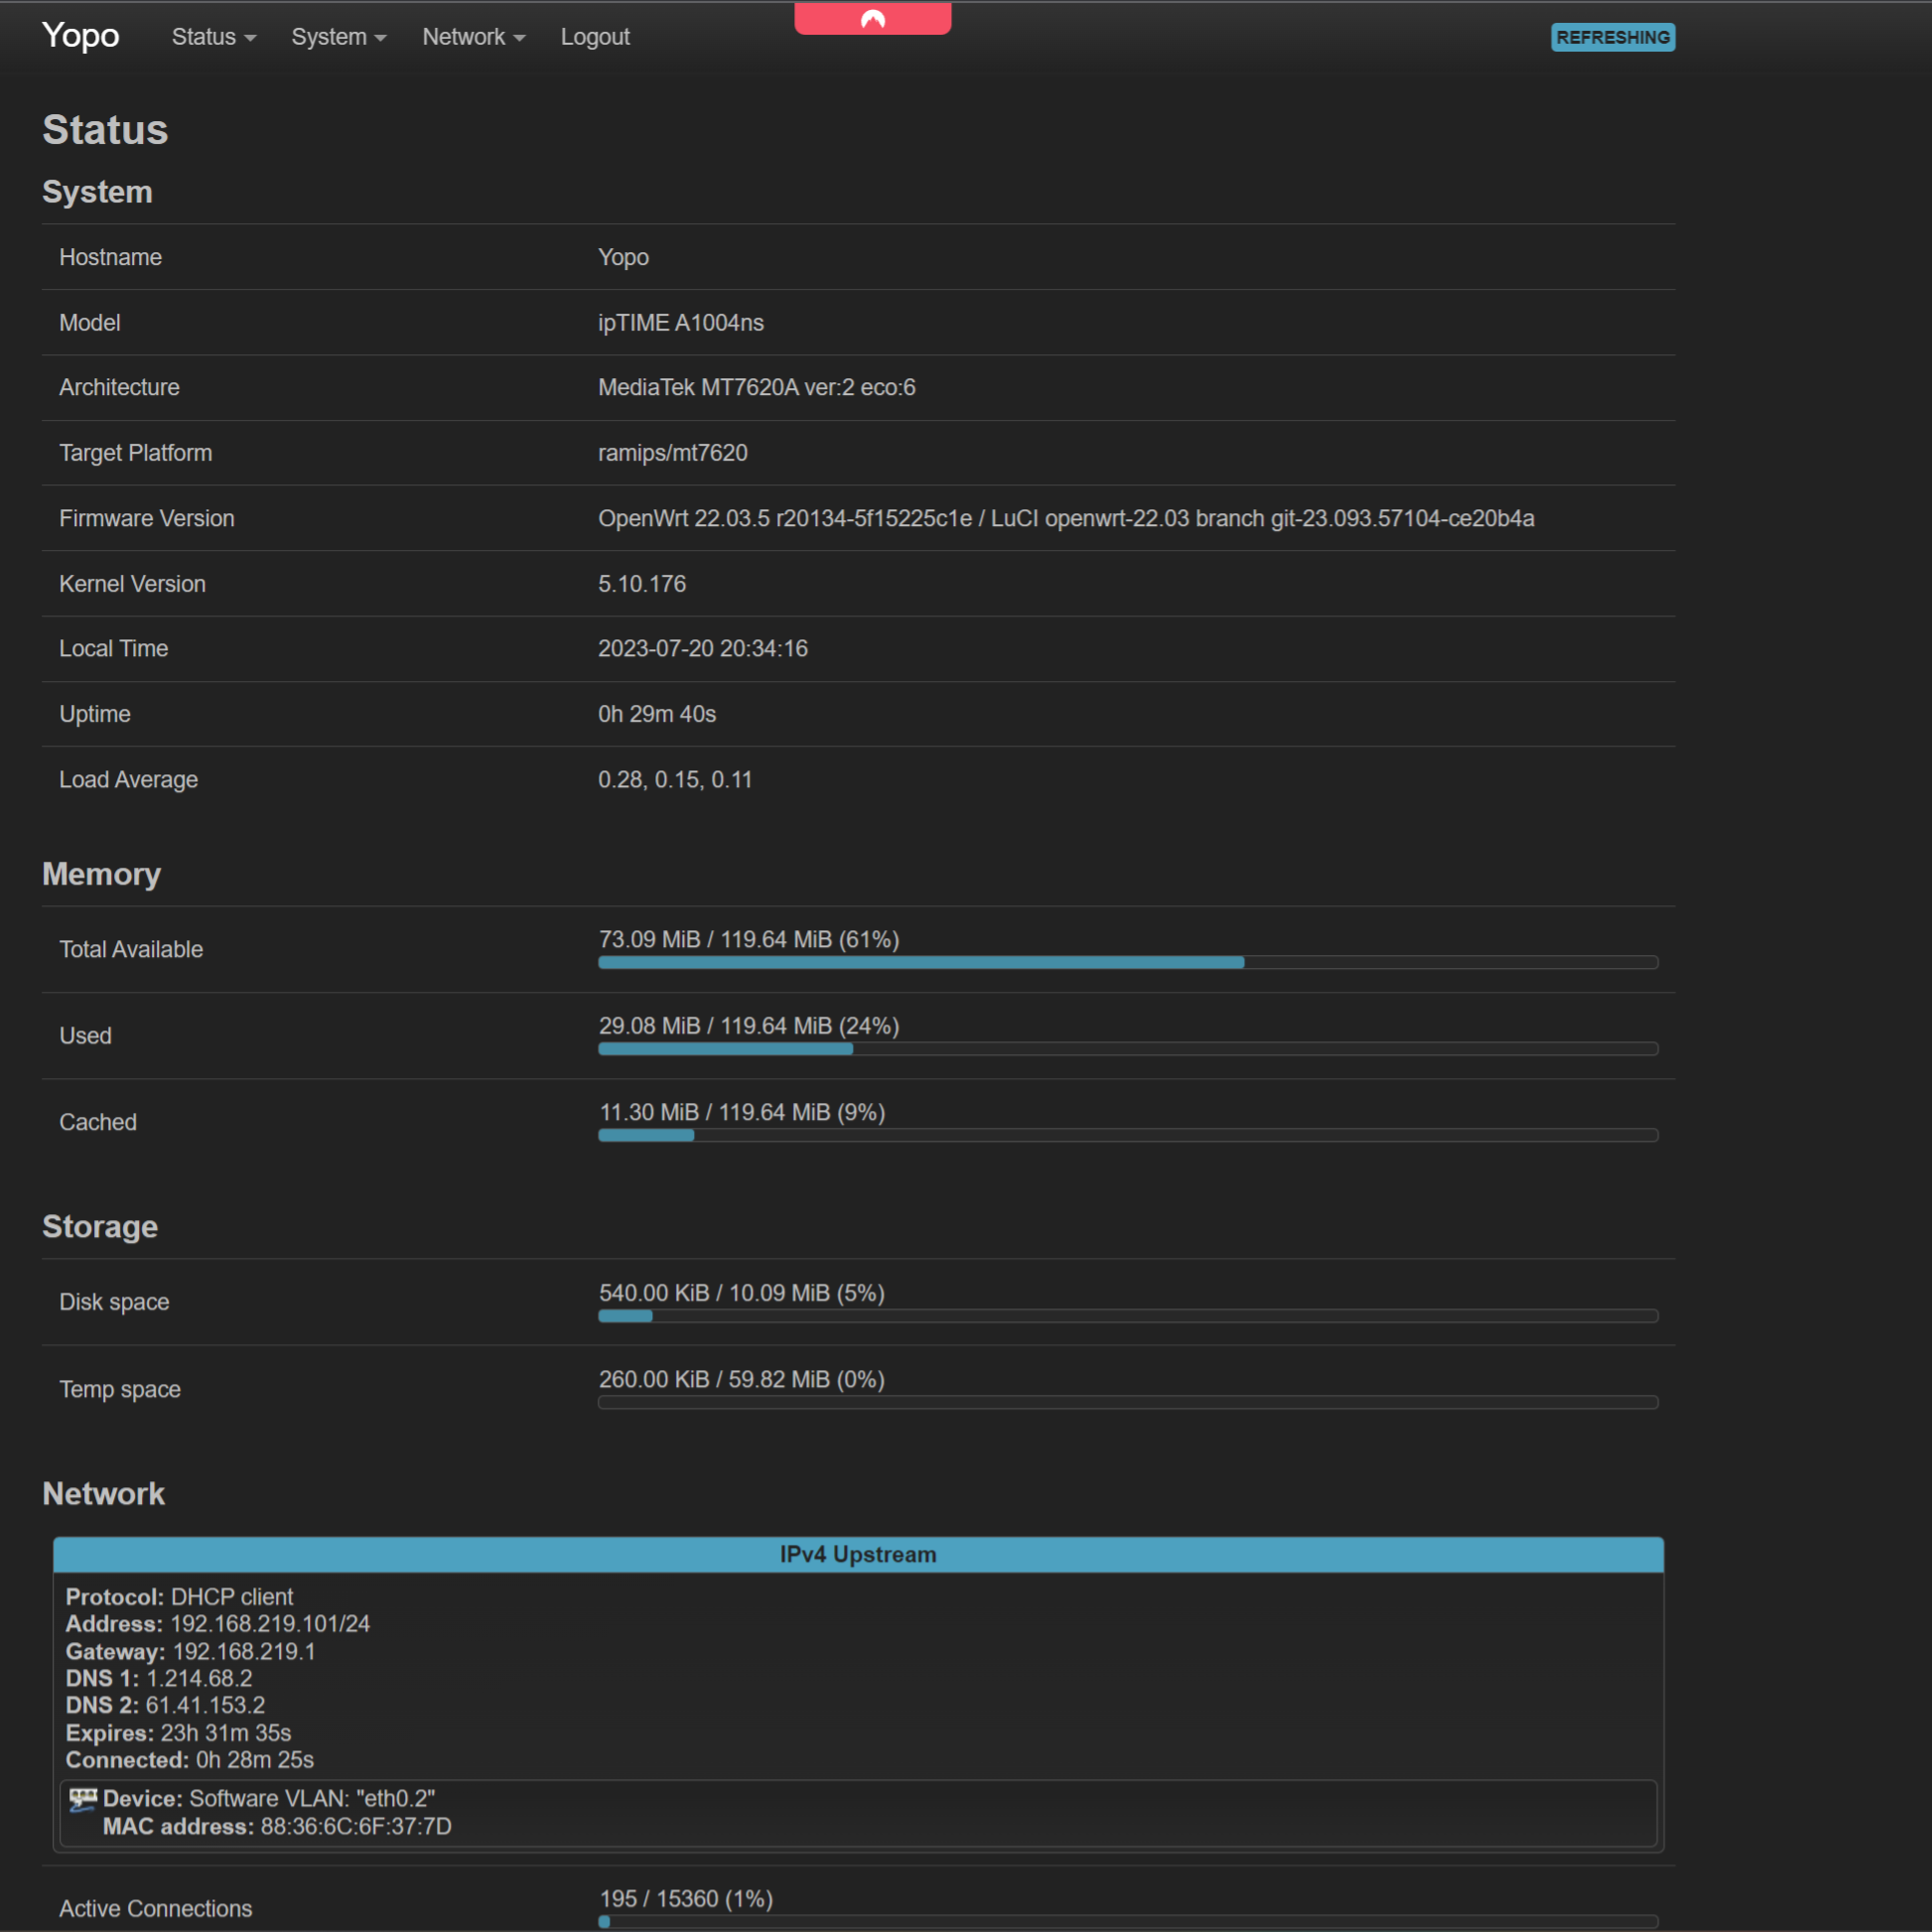Open the System dropdown menu
Screen dimensions: 1932x1932
338,37
